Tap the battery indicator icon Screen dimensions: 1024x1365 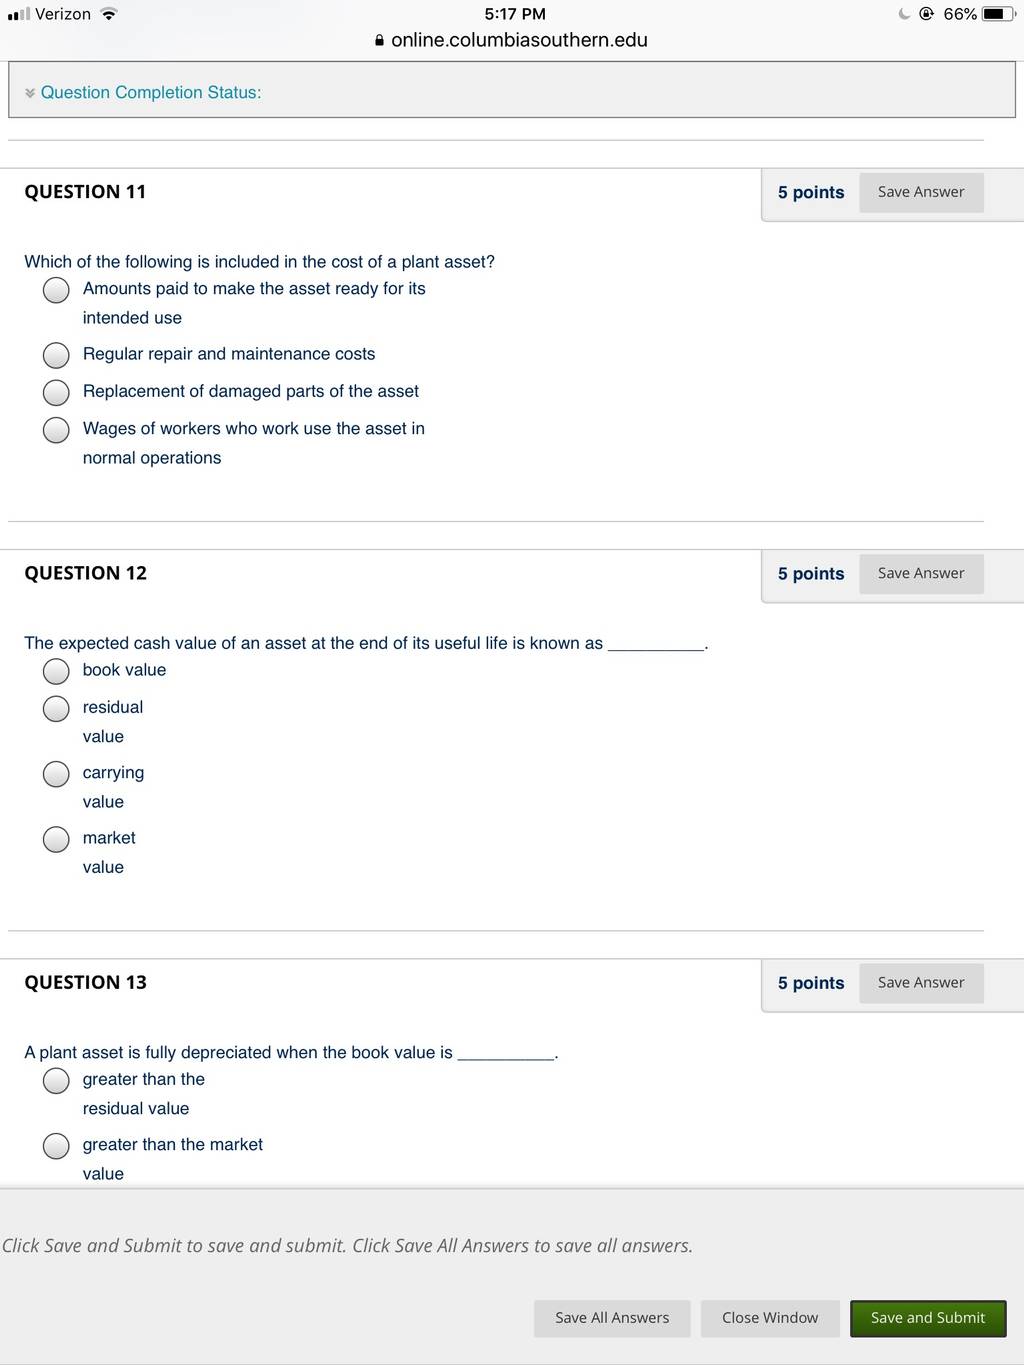pos(999,14)
